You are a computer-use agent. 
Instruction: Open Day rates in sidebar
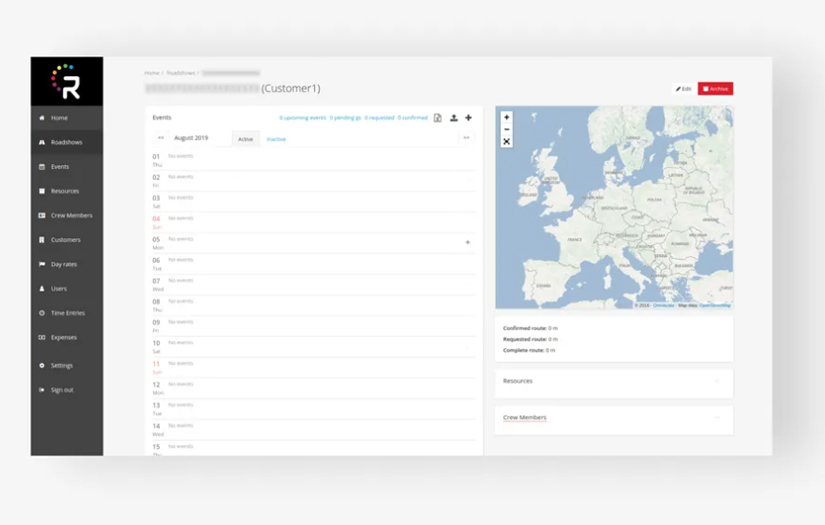click(64, 264)
